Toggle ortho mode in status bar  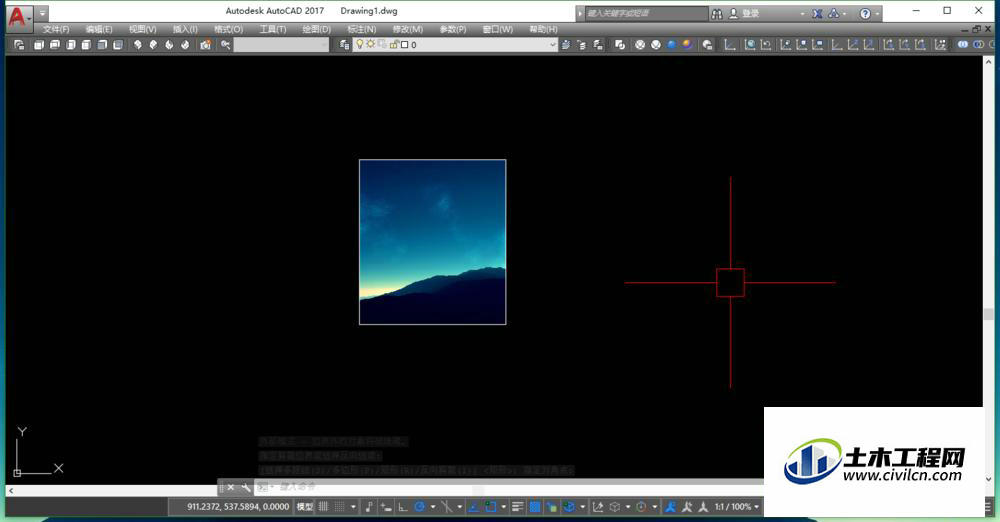point(403,507)
